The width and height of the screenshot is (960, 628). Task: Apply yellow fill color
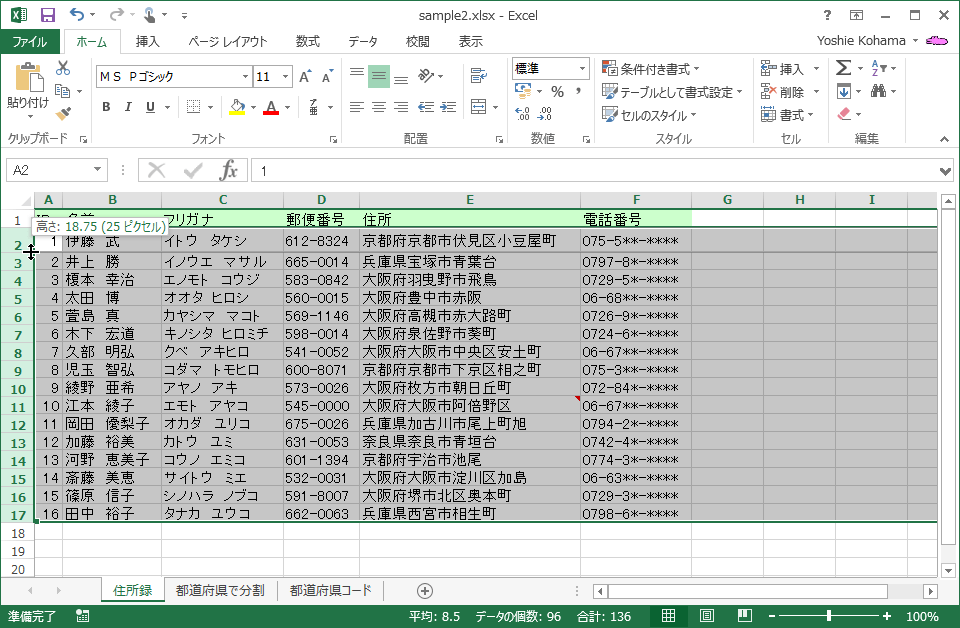coord(237,107)
